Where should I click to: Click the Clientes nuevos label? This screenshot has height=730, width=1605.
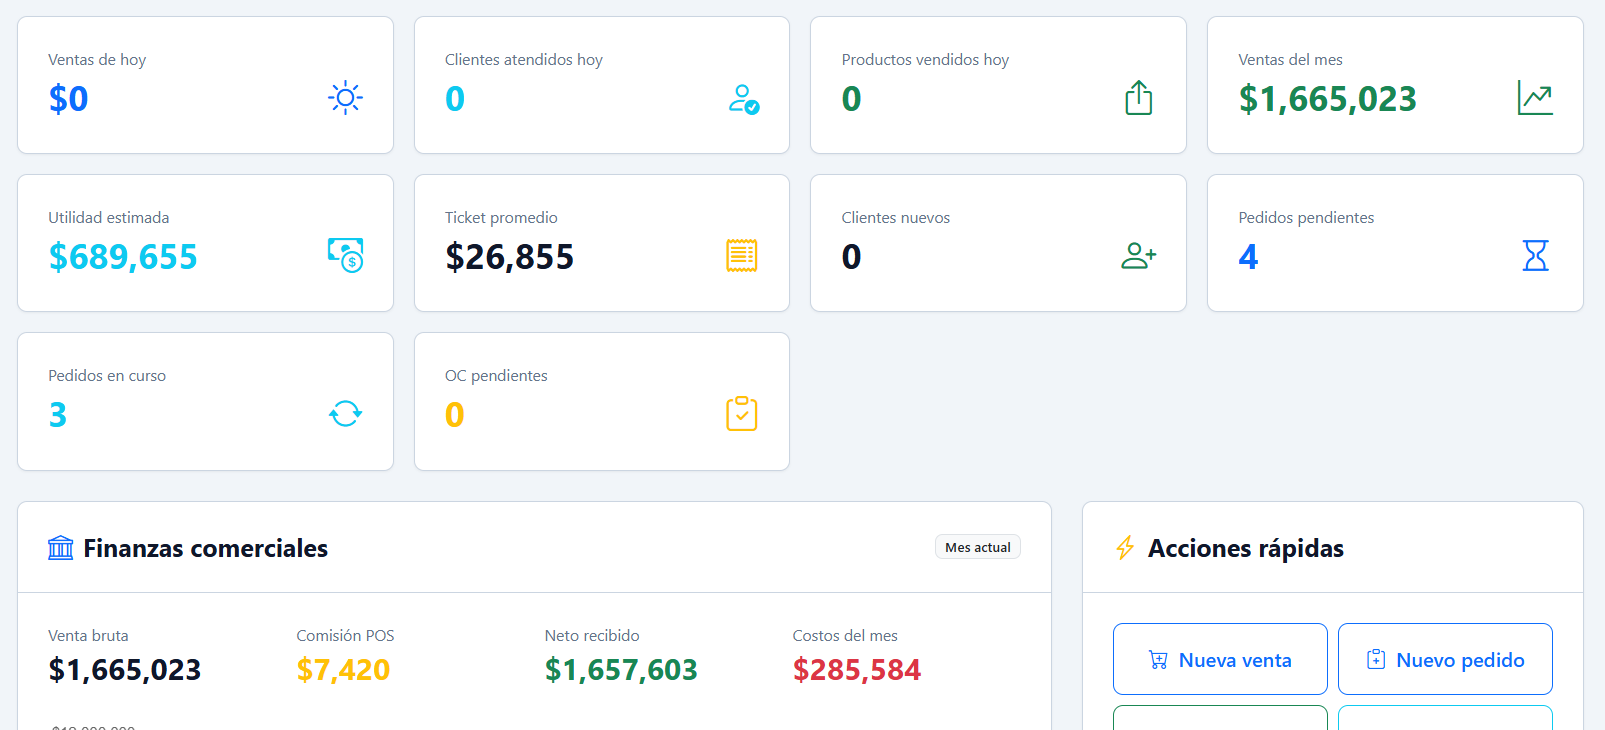pyautogui.click(x=896, y=218)
